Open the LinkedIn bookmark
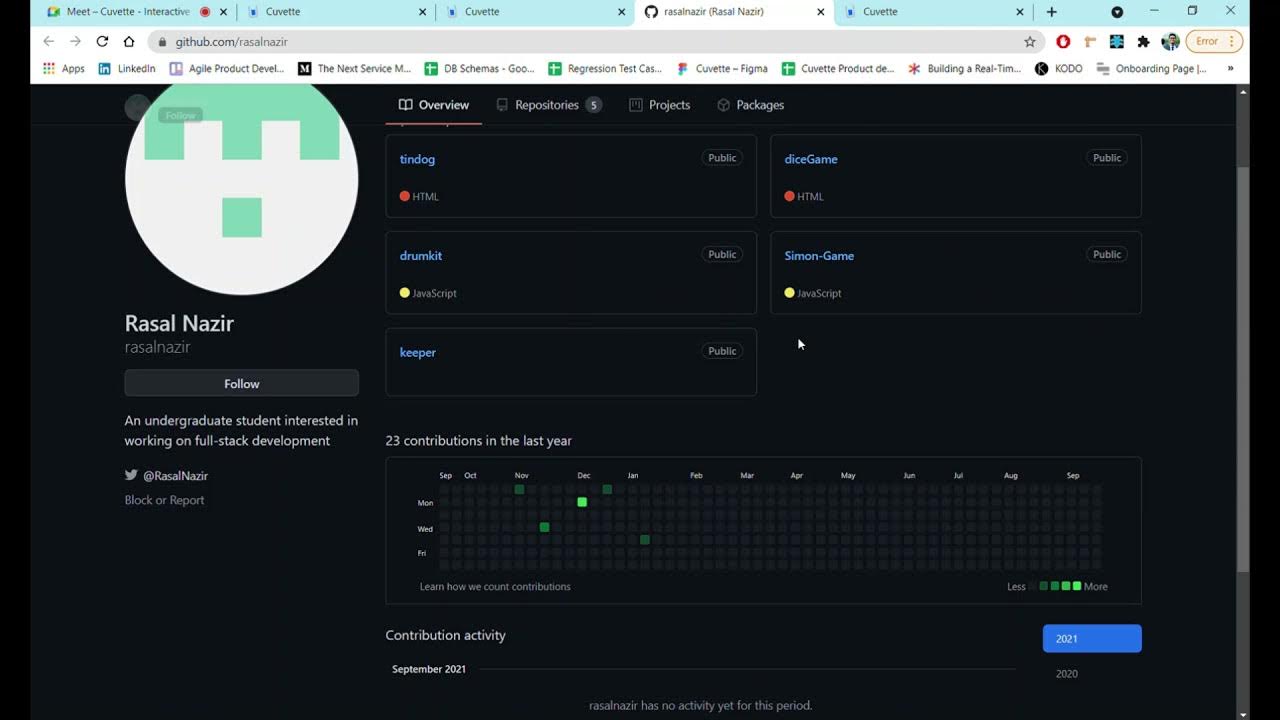 [x=127, y=69]
